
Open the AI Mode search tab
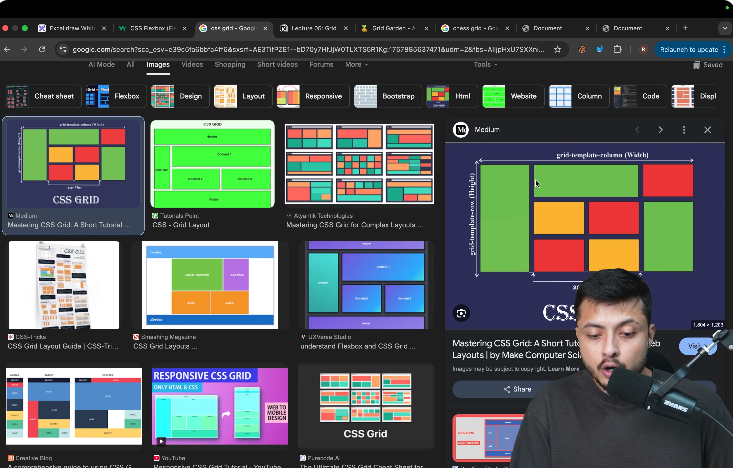101,65
